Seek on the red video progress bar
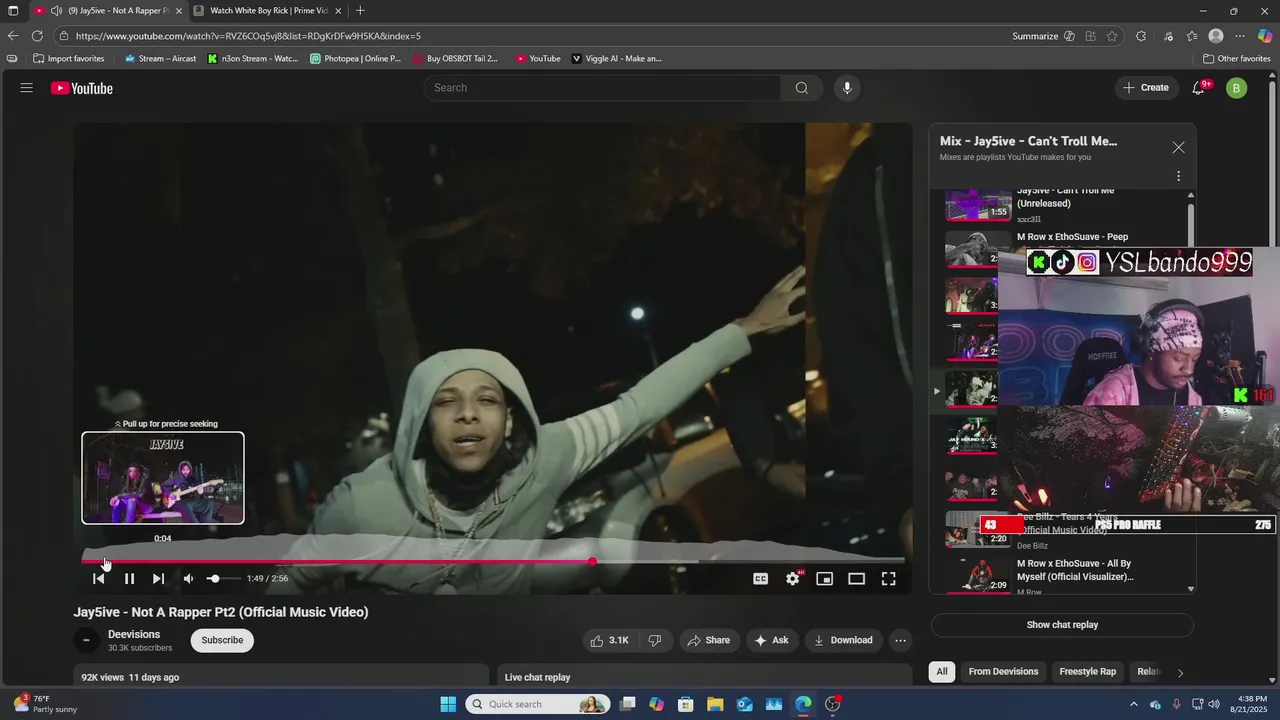Viewport: 1280px width, 720px height. 493,562
